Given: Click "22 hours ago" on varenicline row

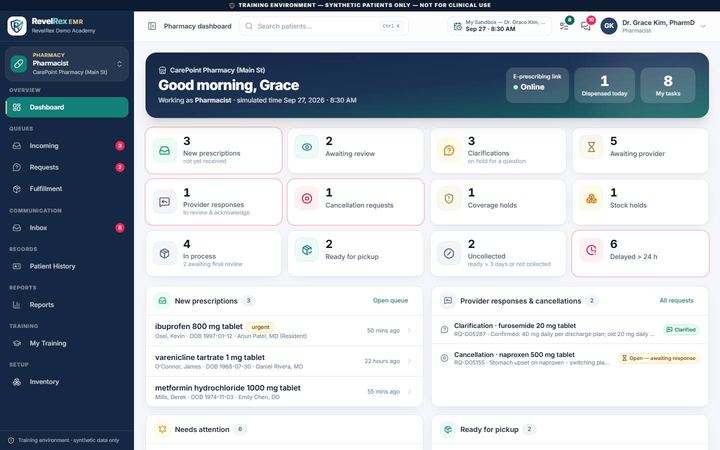Looking at the screenshot, I should (x=382, y=361).
